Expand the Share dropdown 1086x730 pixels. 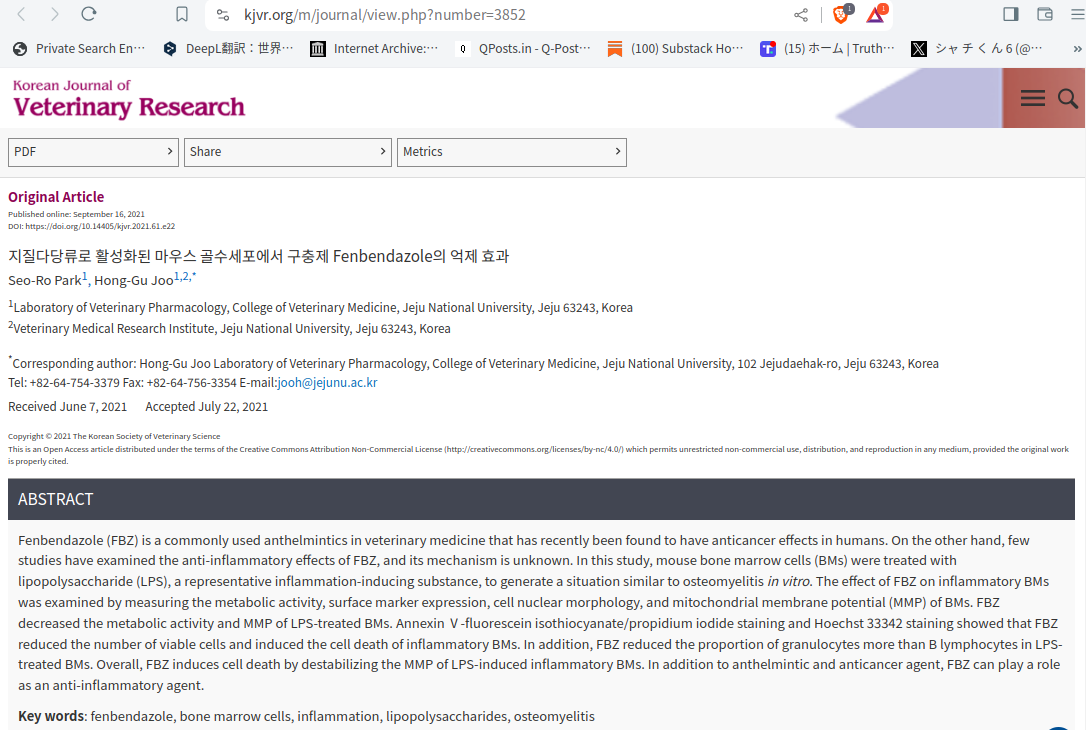(287, 152)
